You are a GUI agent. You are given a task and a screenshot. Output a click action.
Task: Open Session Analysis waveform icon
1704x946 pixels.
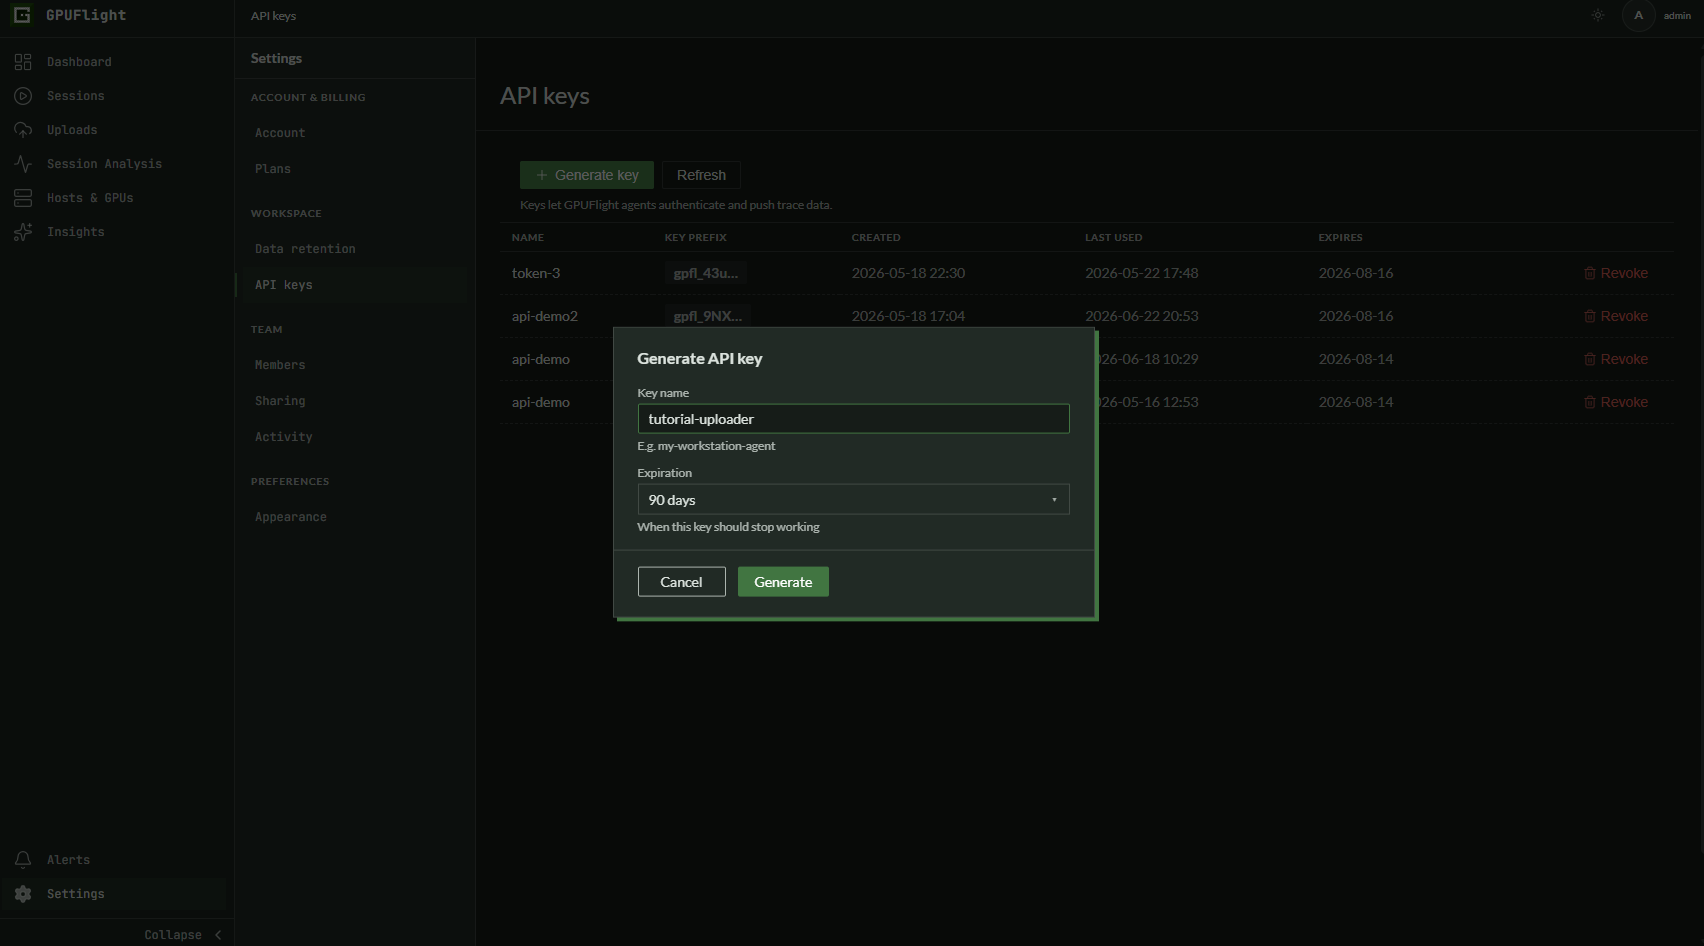(x=23, y=164)
